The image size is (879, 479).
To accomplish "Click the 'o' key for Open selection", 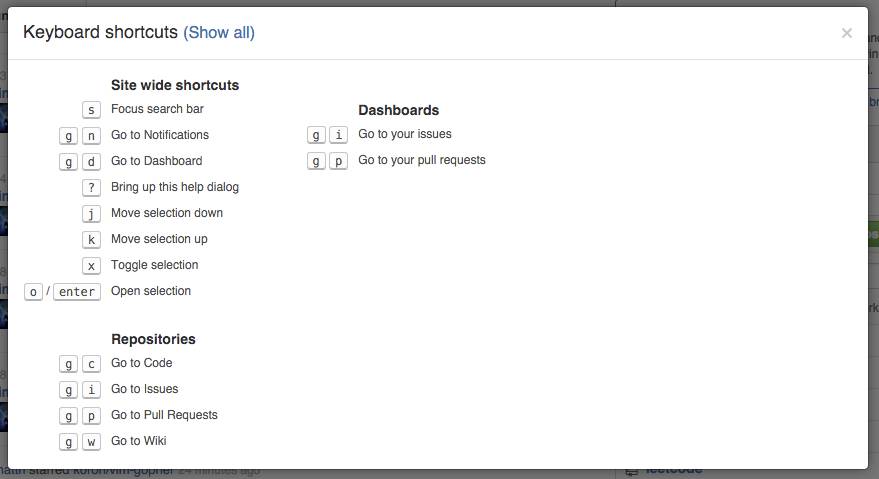I will [x=33, y=292].
